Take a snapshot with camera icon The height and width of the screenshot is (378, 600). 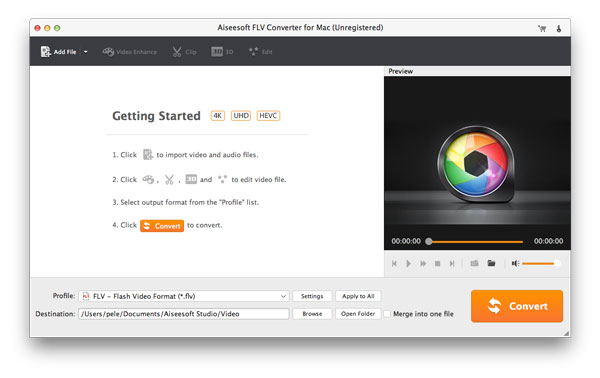click(x=474, y=263)
